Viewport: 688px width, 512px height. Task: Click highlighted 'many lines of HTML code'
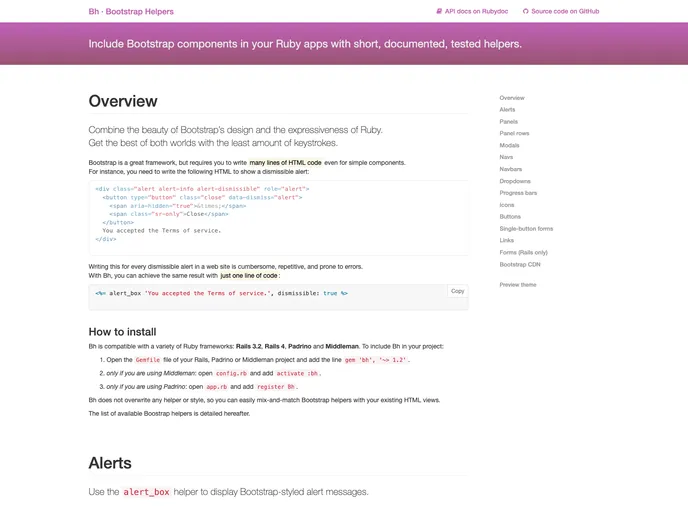[x=286, y=162]
